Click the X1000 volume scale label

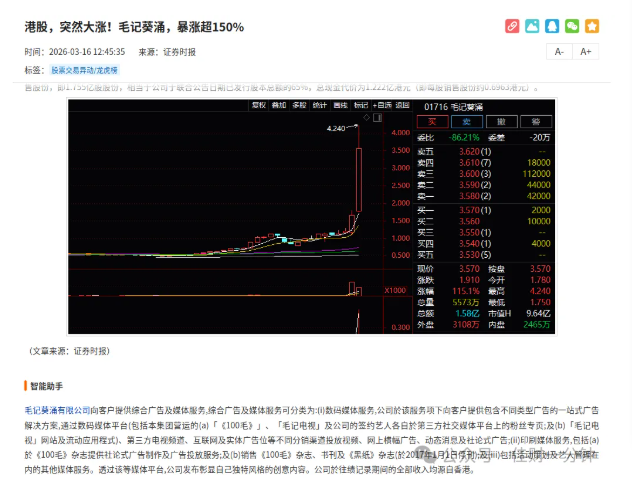pos(395,291)
